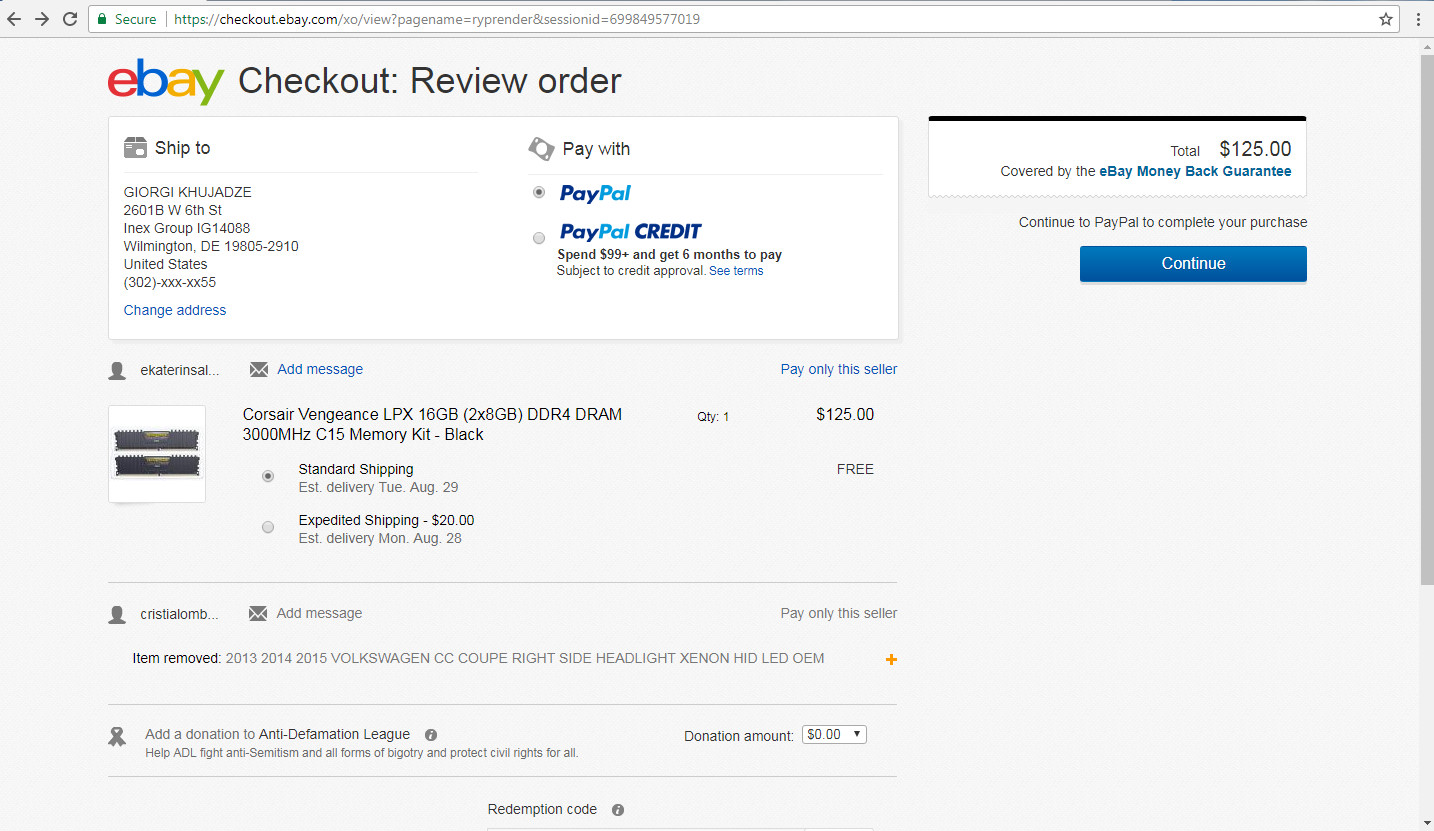Image resolution: width=1434 pixels, height=831 pixels.
Task: Bookmark this page with the star icon
Action: tap(1386, 19)
